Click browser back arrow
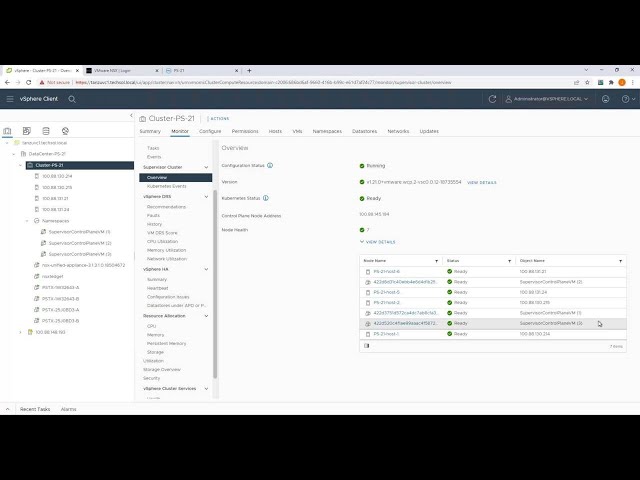The image size is (640, 480). tap(7, 82)
